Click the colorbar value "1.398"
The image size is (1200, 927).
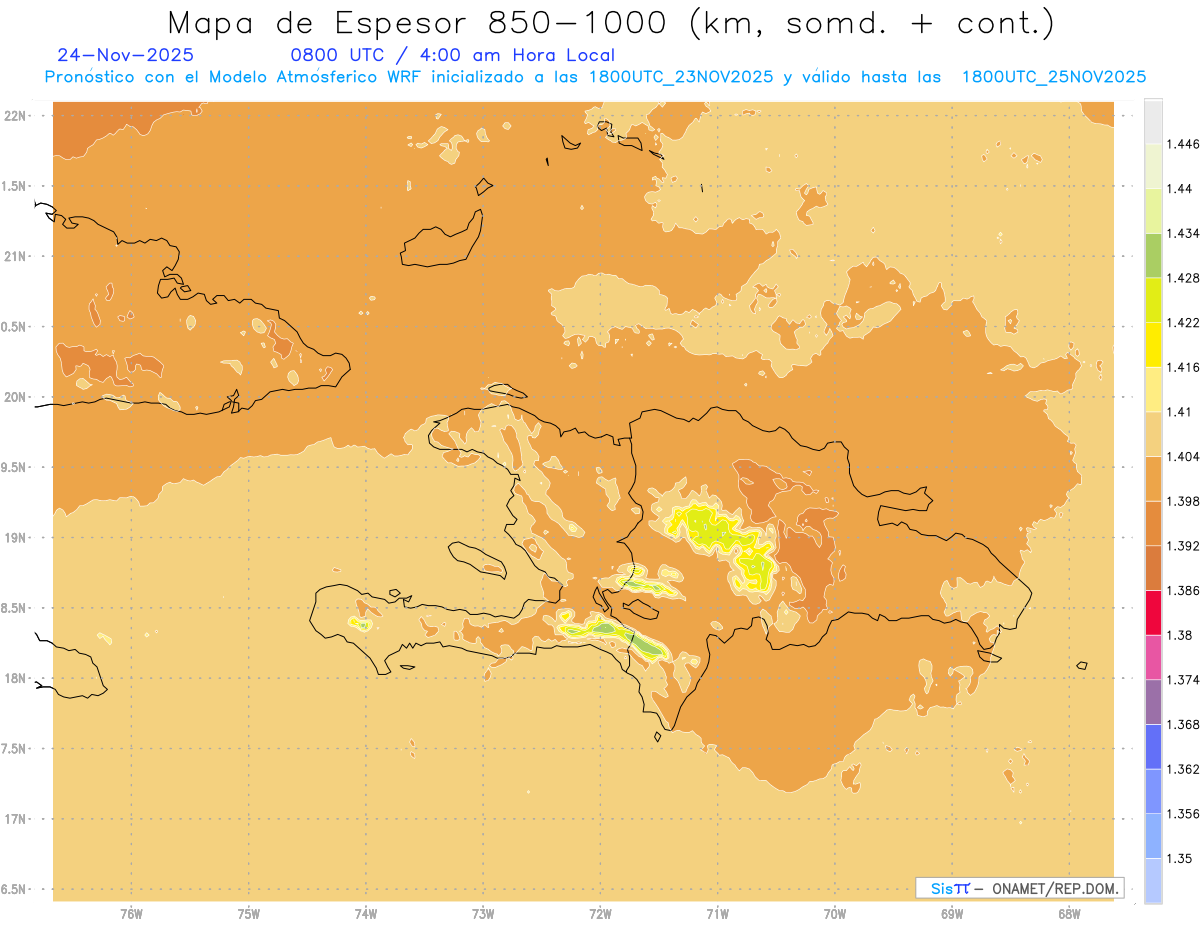(x=1185, y=501)
